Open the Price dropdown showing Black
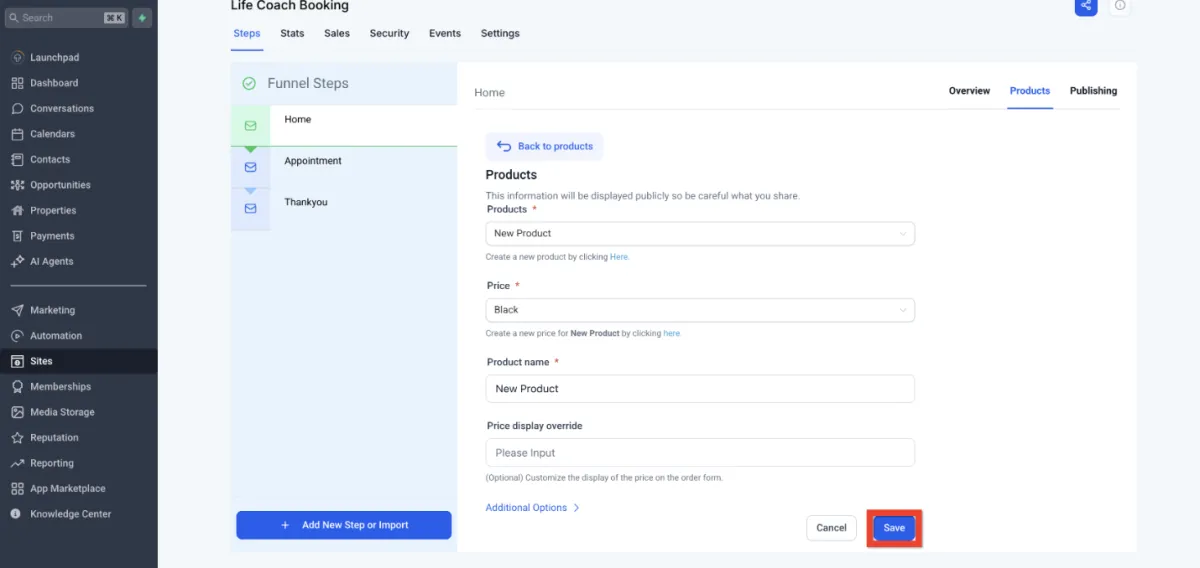 pos(699,310)
